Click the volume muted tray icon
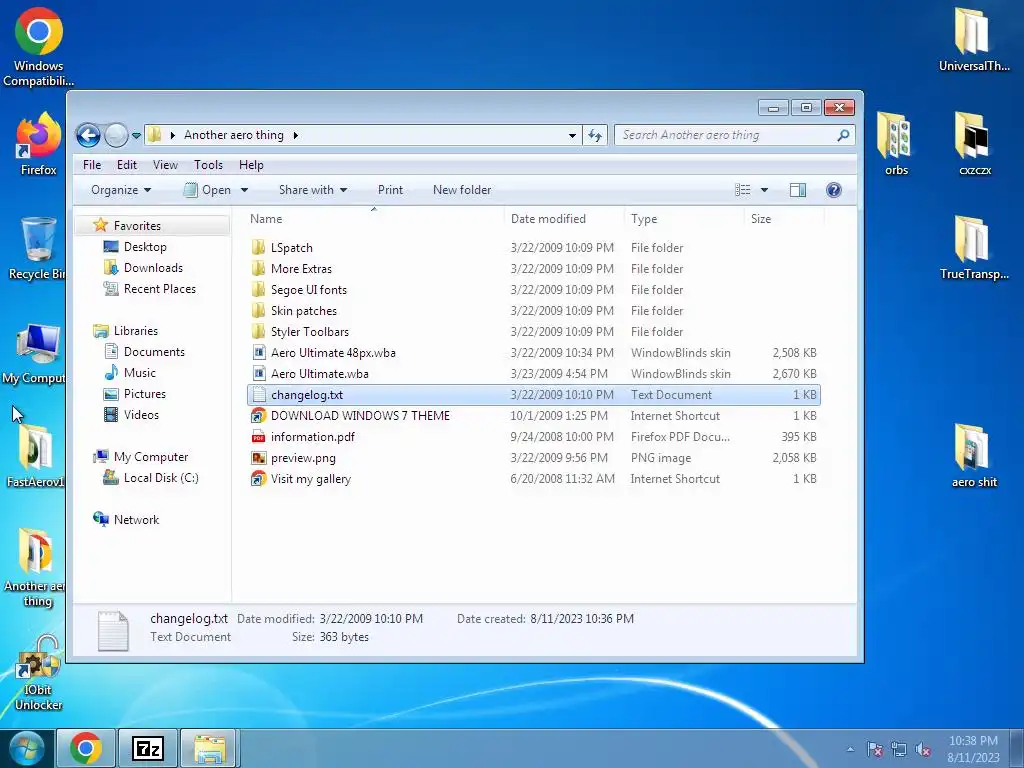 (923, 749)
